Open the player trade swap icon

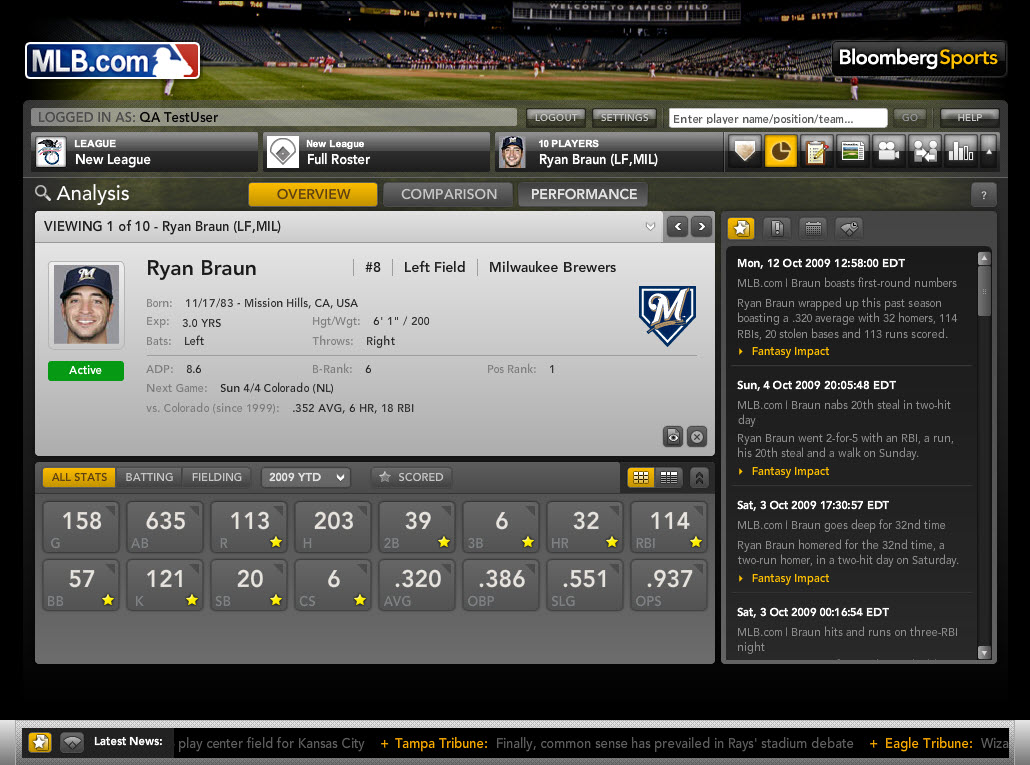(925, 152)
